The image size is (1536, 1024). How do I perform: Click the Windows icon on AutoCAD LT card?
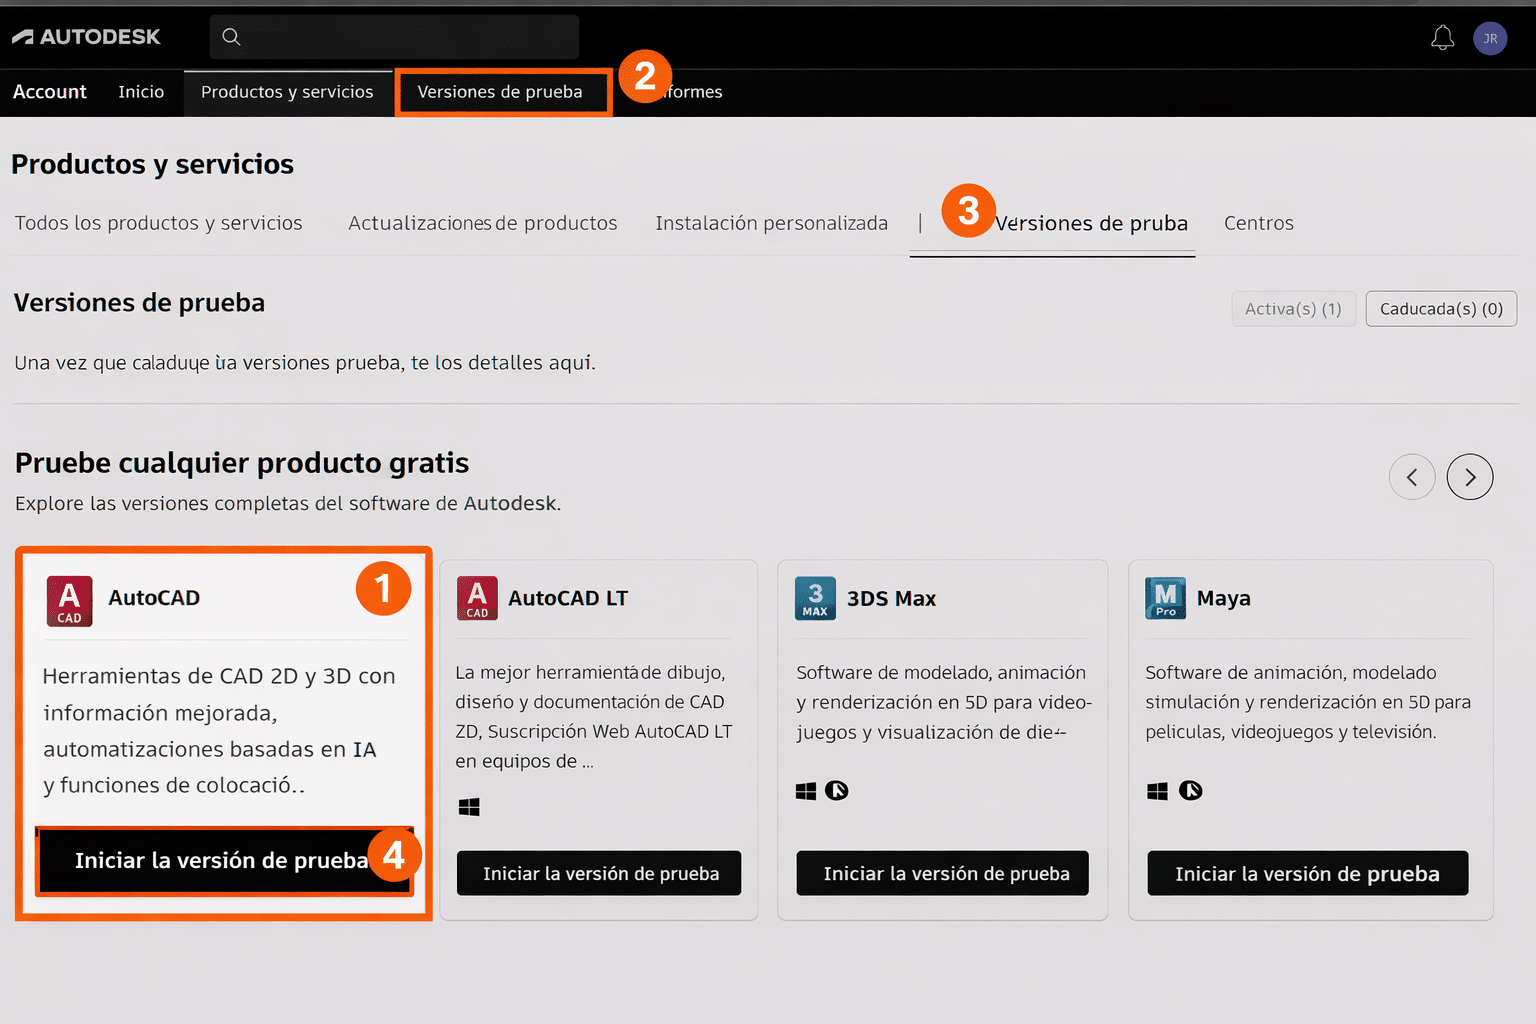click(x=470, y=806)
